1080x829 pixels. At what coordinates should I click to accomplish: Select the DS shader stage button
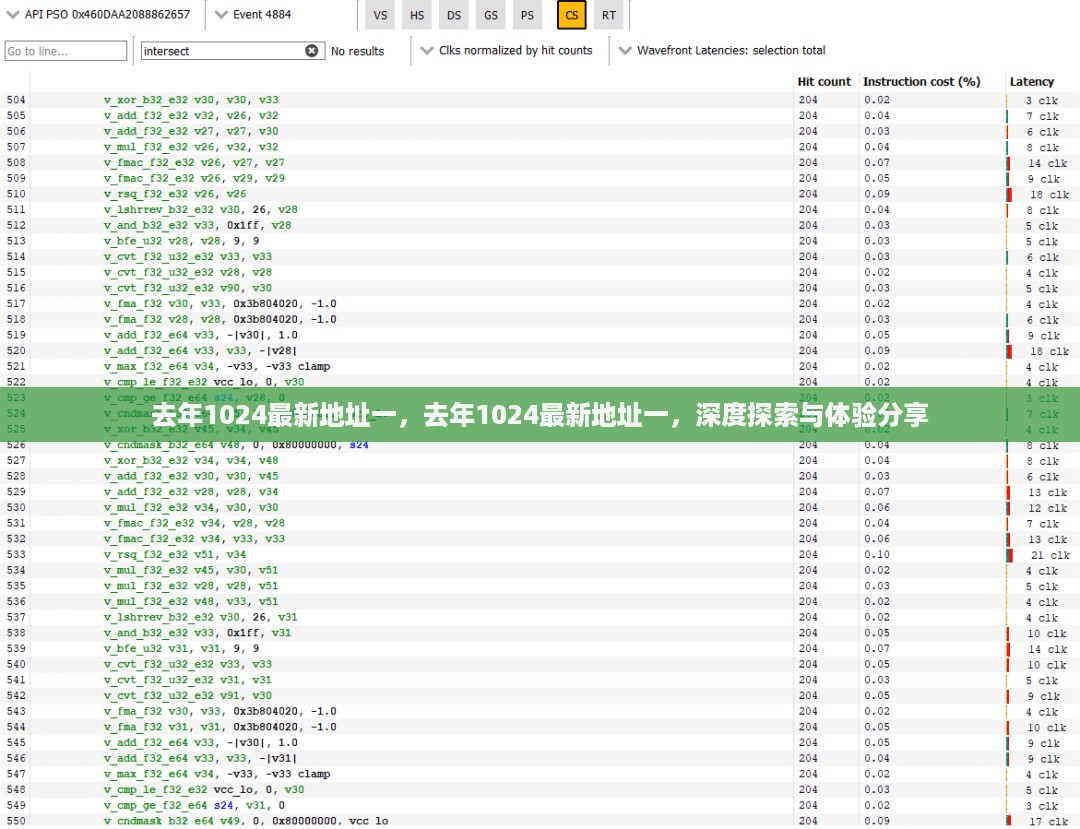[x=454, y=15]
